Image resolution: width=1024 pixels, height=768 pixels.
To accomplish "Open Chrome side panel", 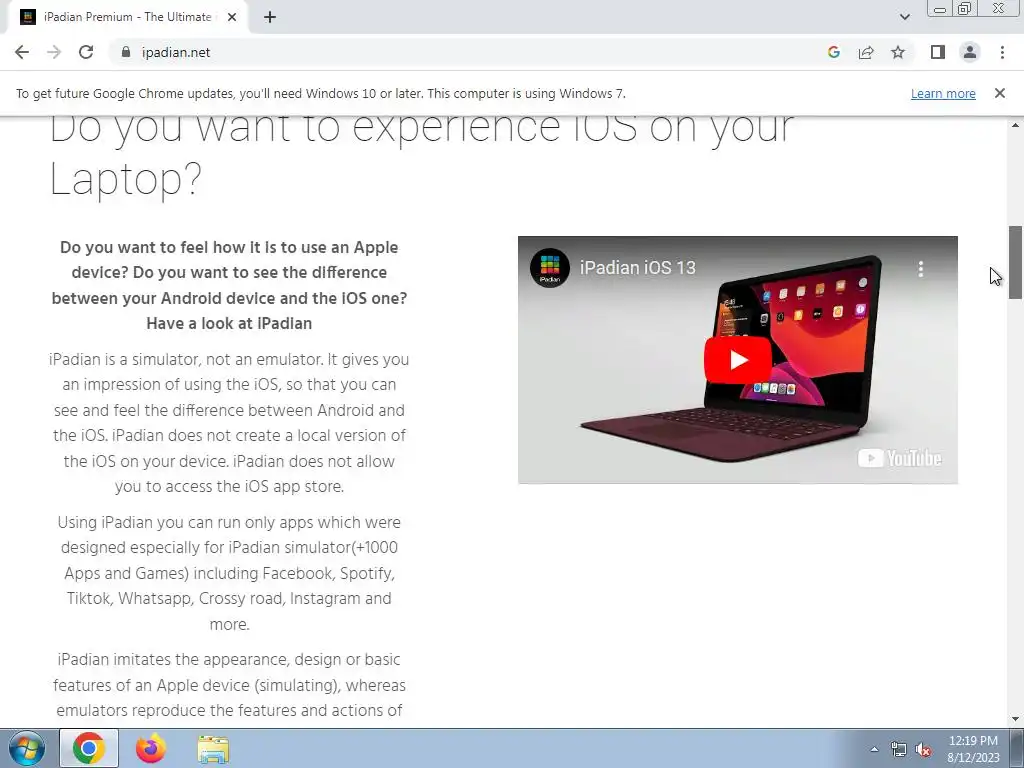I will tap(938, 52).
